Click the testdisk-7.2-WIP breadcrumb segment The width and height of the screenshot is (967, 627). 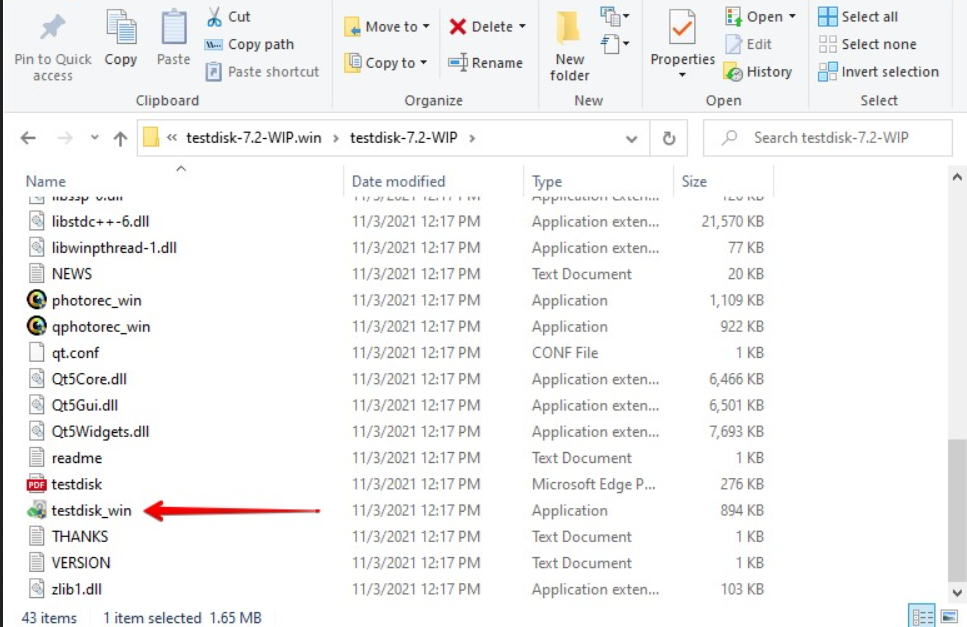coord(403,137)
